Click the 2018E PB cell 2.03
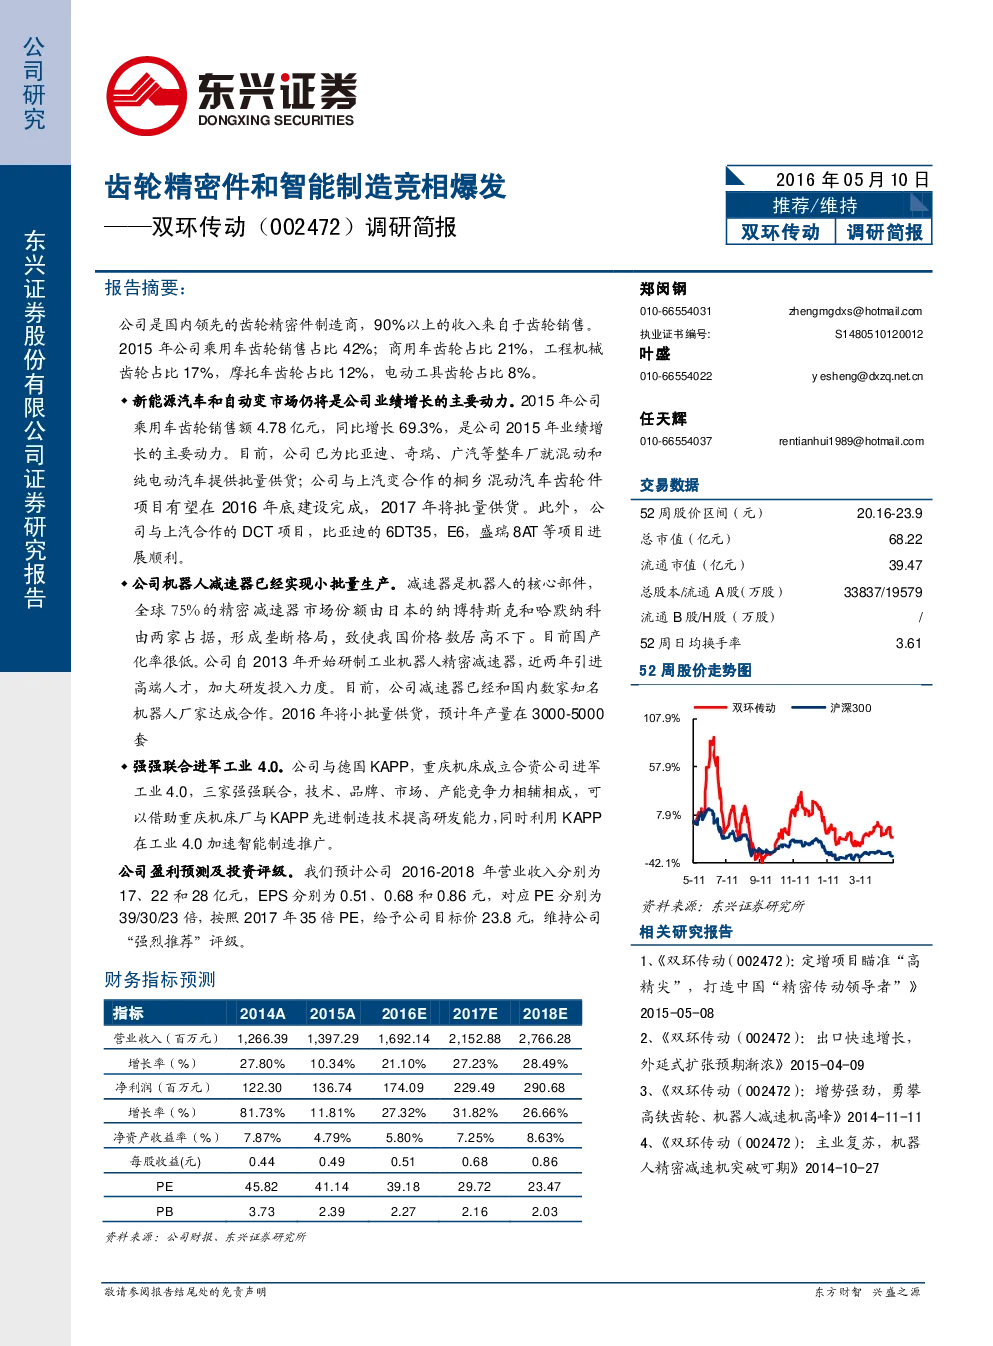Image resolution: width=993 pixels, height=1346 pixels. point(545,1212)
